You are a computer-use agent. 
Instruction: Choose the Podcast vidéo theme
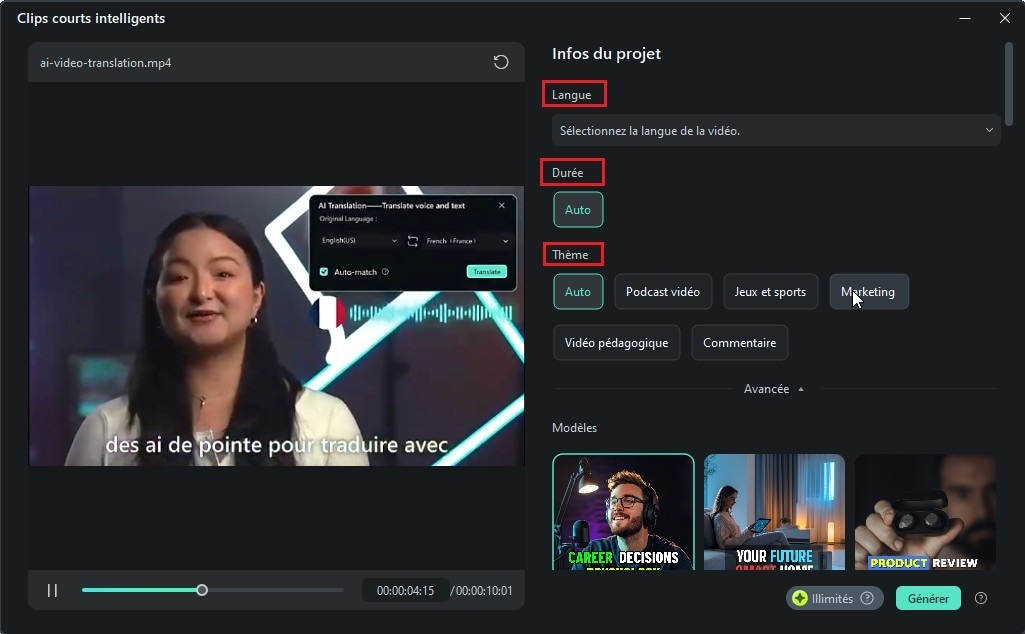point(663,292)
